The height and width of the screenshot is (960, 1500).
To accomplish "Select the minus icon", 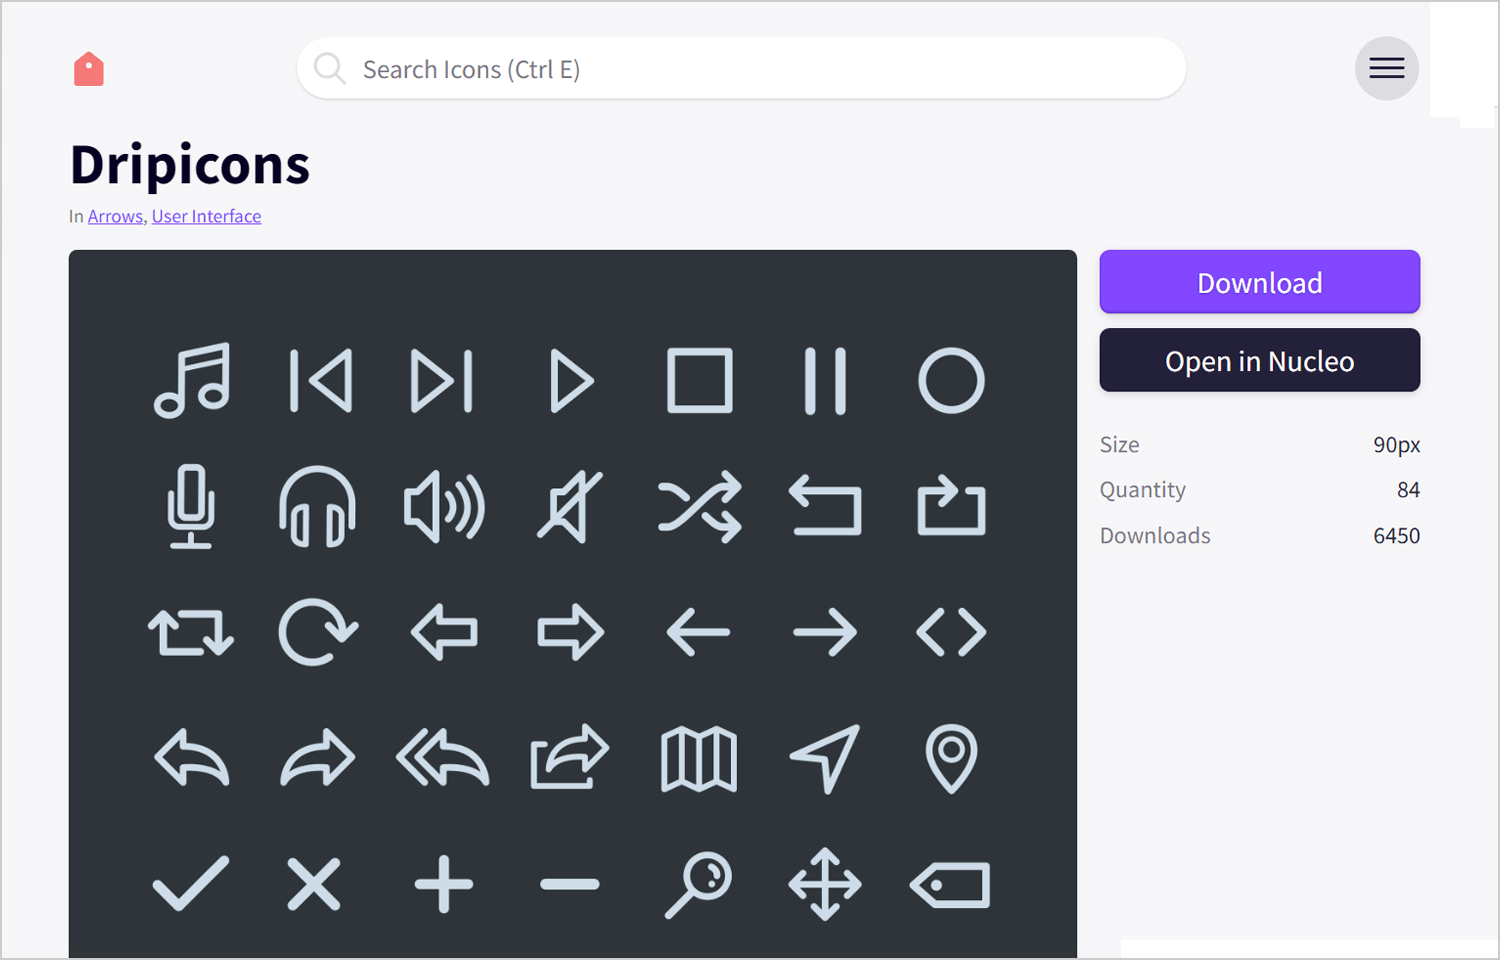I will point(570,884).
